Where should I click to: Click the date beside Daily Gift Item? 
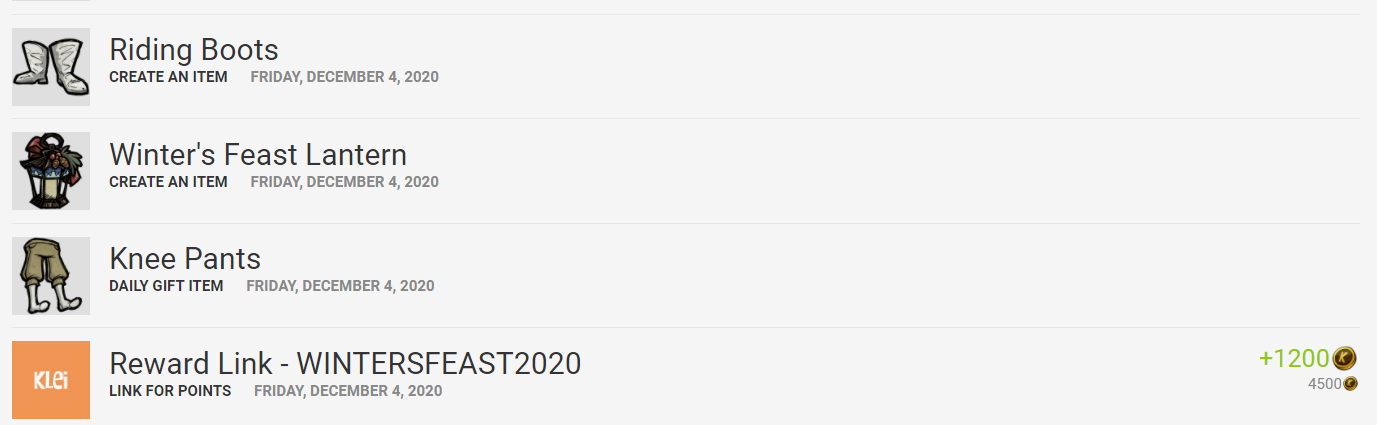[340, 286]
